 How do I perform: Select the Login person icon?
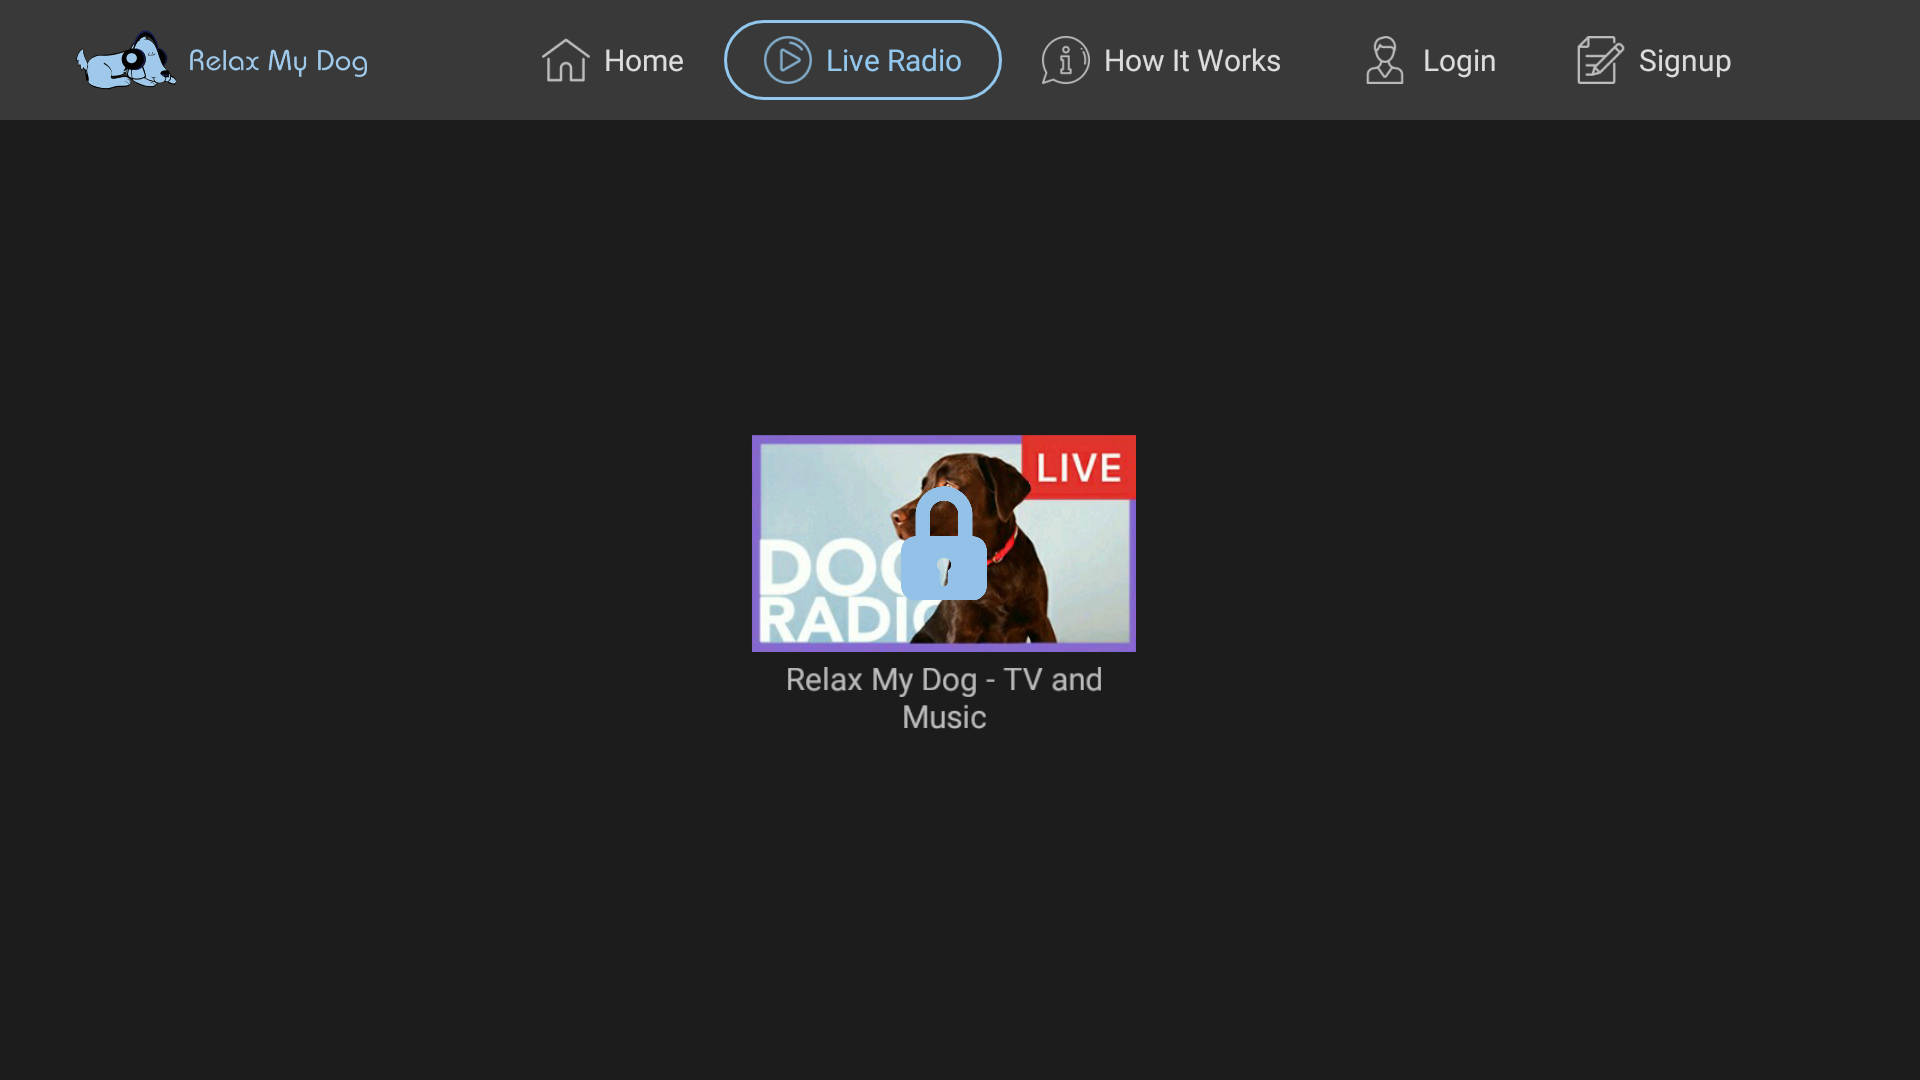click(1383, 60)
